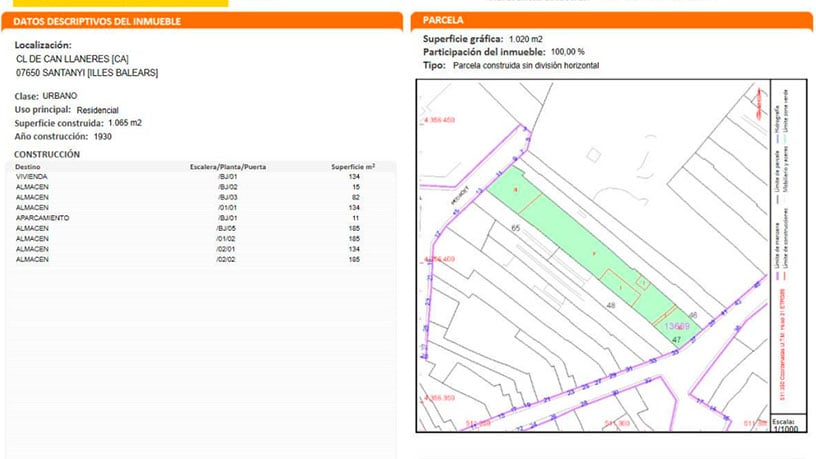
Task: Click the PARCELA section header
Action: (443, 20)
